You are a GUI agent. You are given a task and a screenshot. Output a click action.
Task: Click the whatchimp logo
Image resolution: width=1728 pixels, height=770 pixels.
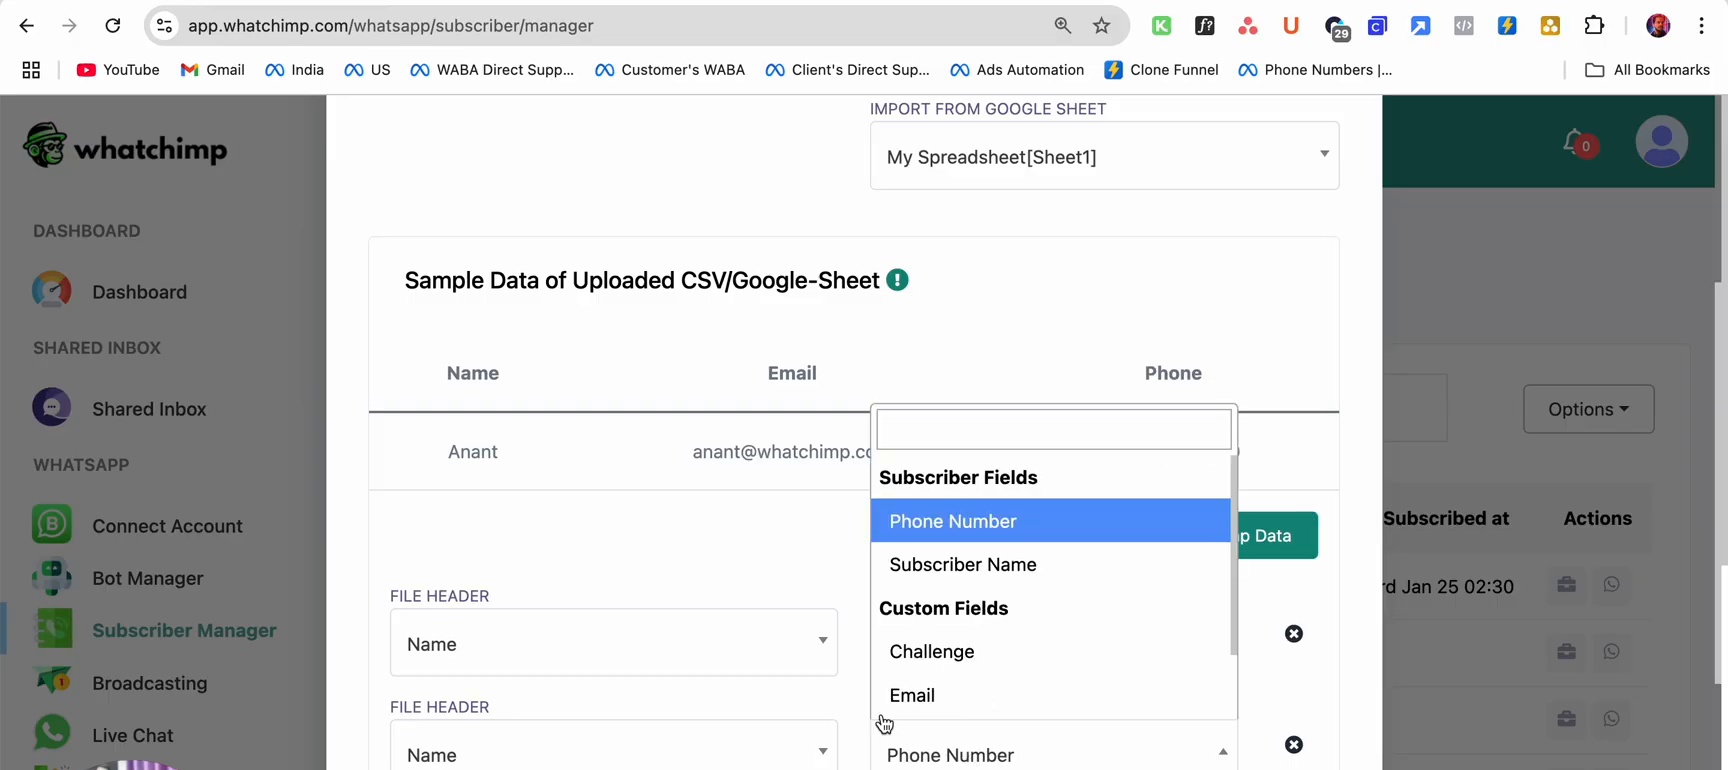click(125, 147)
